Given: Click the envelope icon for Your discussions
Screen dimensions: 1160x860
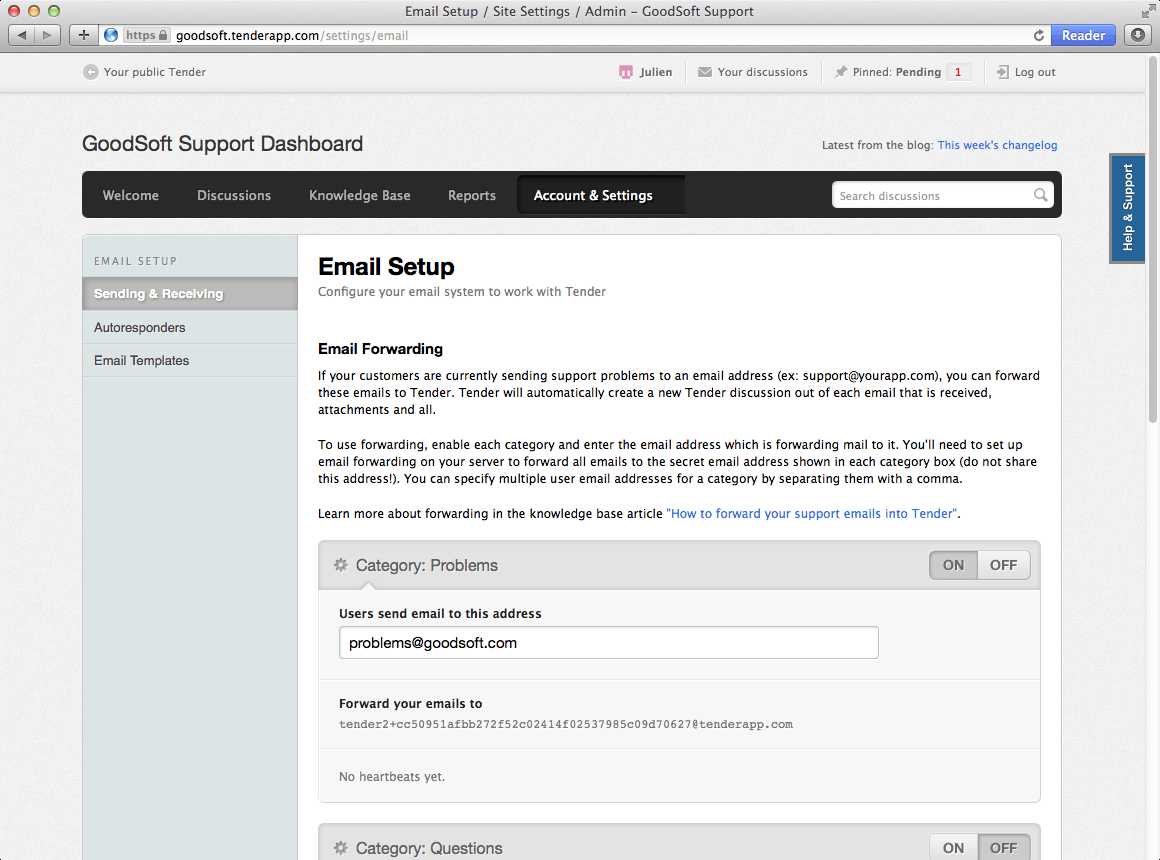Looking at the screenshot, I should click(704, 72).
